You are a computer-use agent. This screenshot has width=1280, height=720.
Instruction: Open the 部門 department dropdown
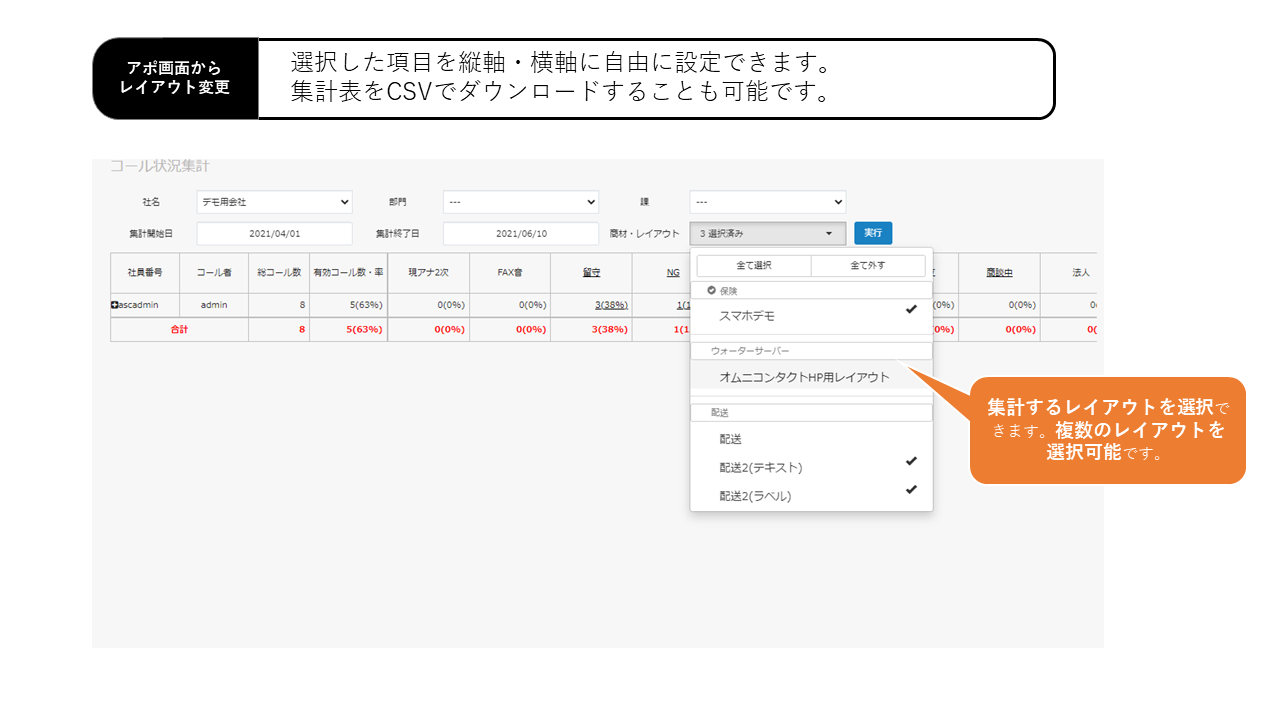(x=521, y=202)
